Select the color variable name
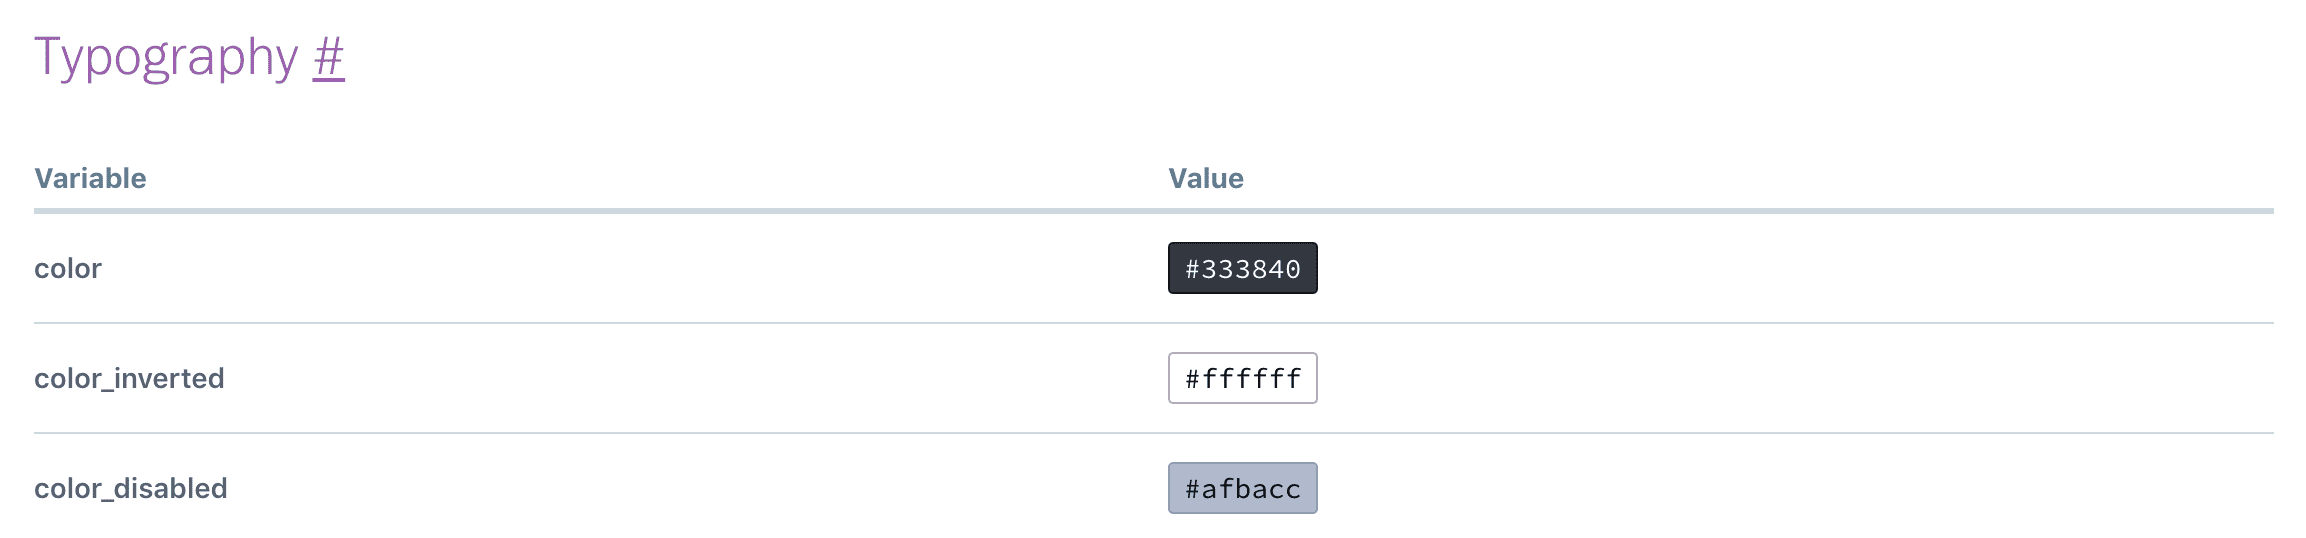 coord(68,268)
